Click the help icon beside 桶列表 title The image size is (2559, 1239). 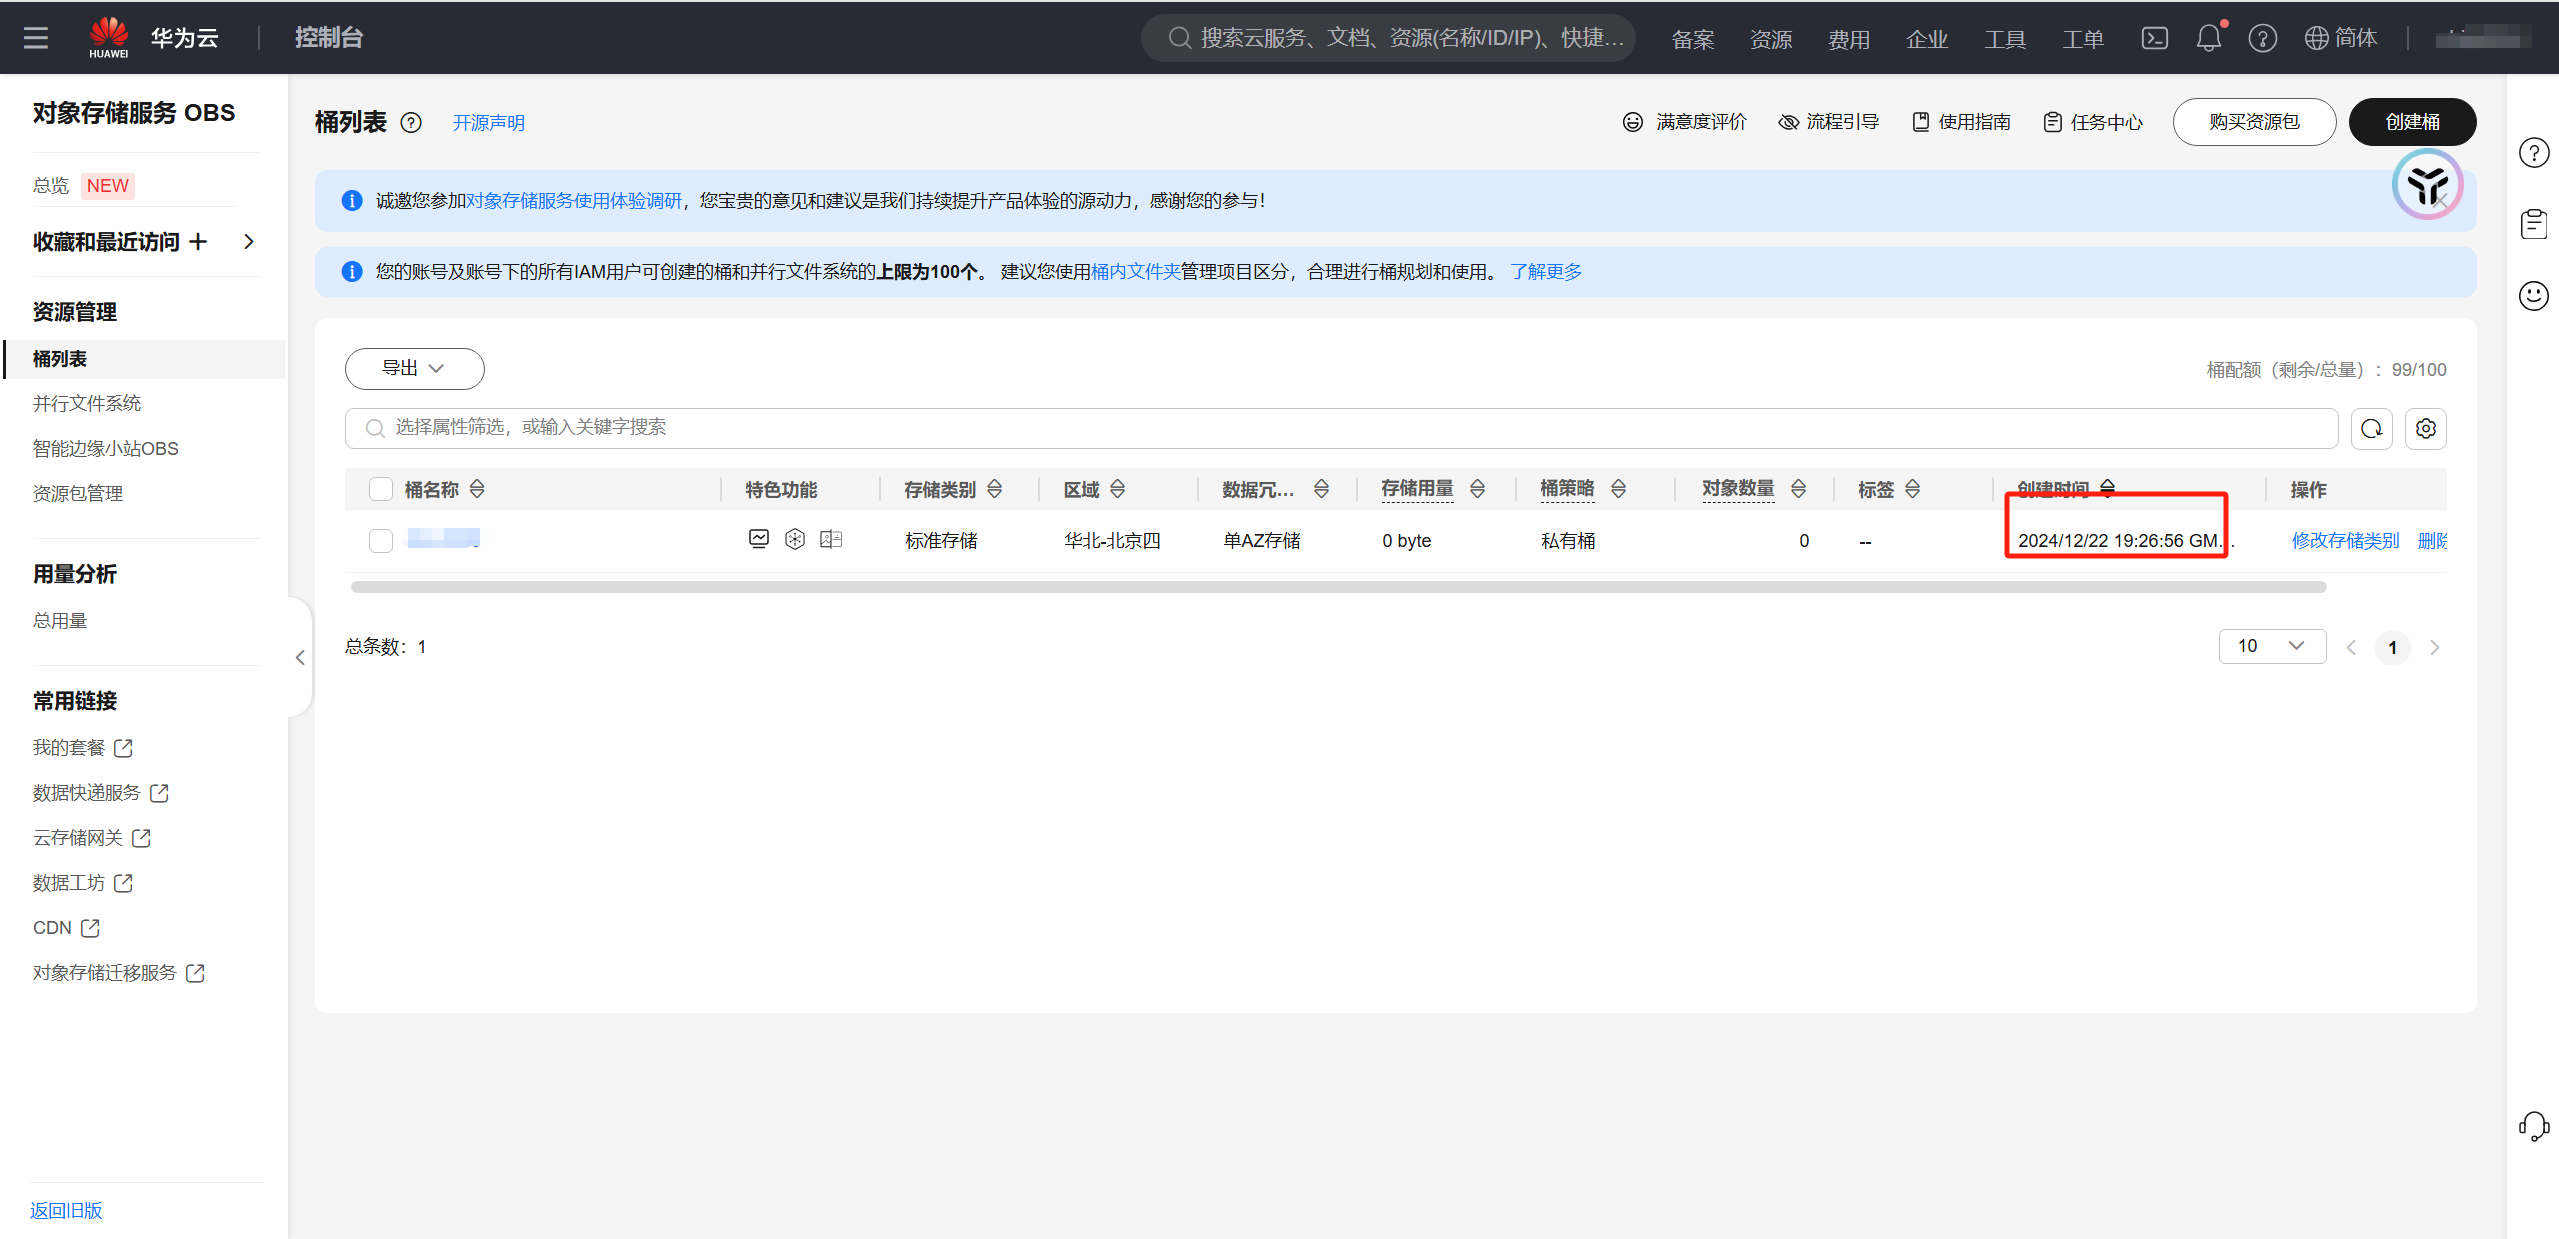pyautogui.click(x=411, y=123)
